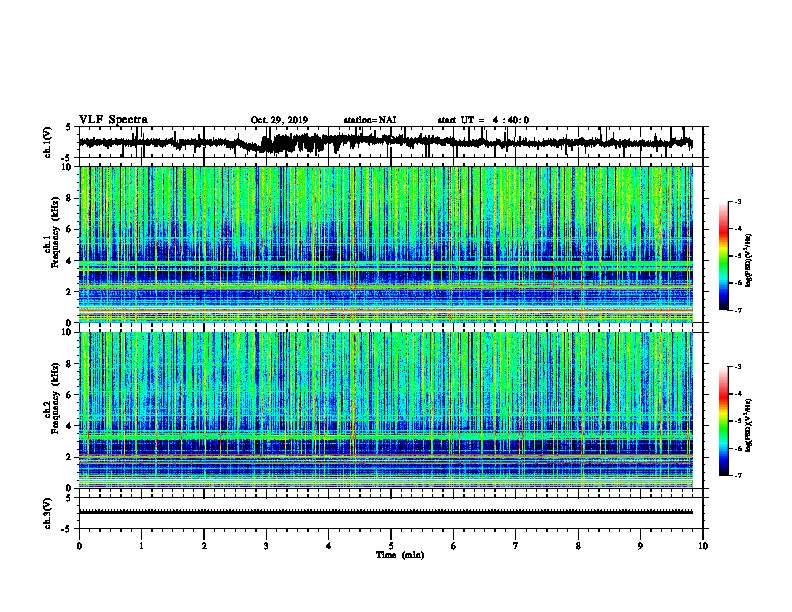Click the '-7' label on the ch.2 color bar
792x612 pixels.
tap(737, 475)
